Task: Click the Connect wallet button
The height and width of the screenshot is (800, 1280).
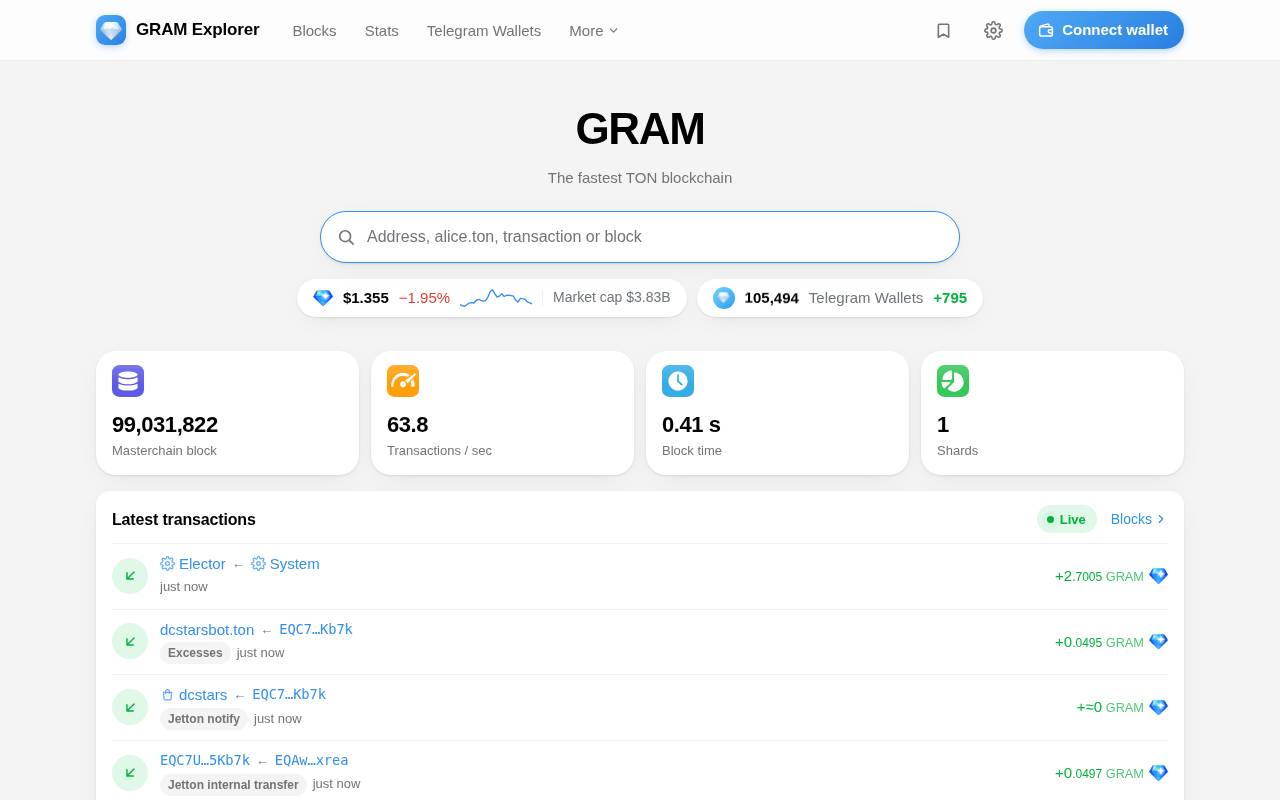Action: point(1104,30)
